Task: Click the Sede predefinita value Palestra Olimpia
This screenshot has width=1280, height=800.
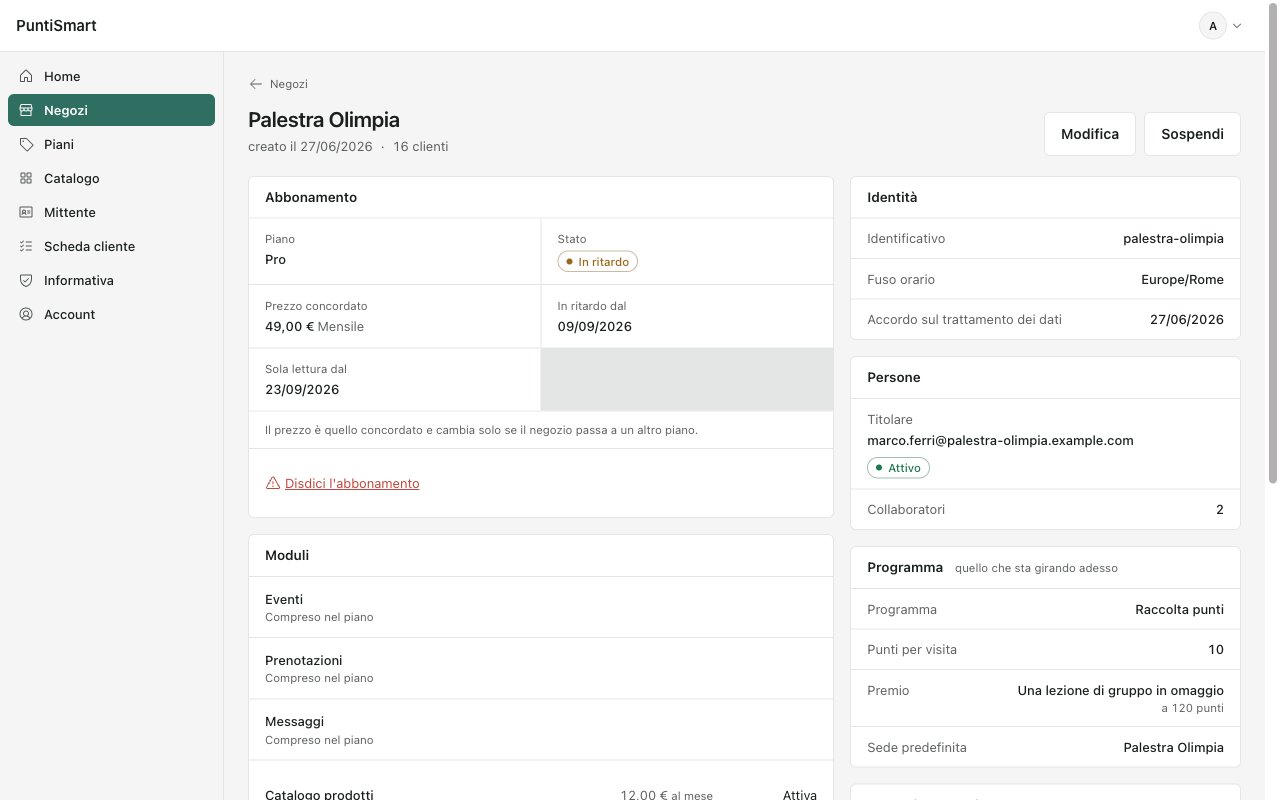Action: point(1174,748)
